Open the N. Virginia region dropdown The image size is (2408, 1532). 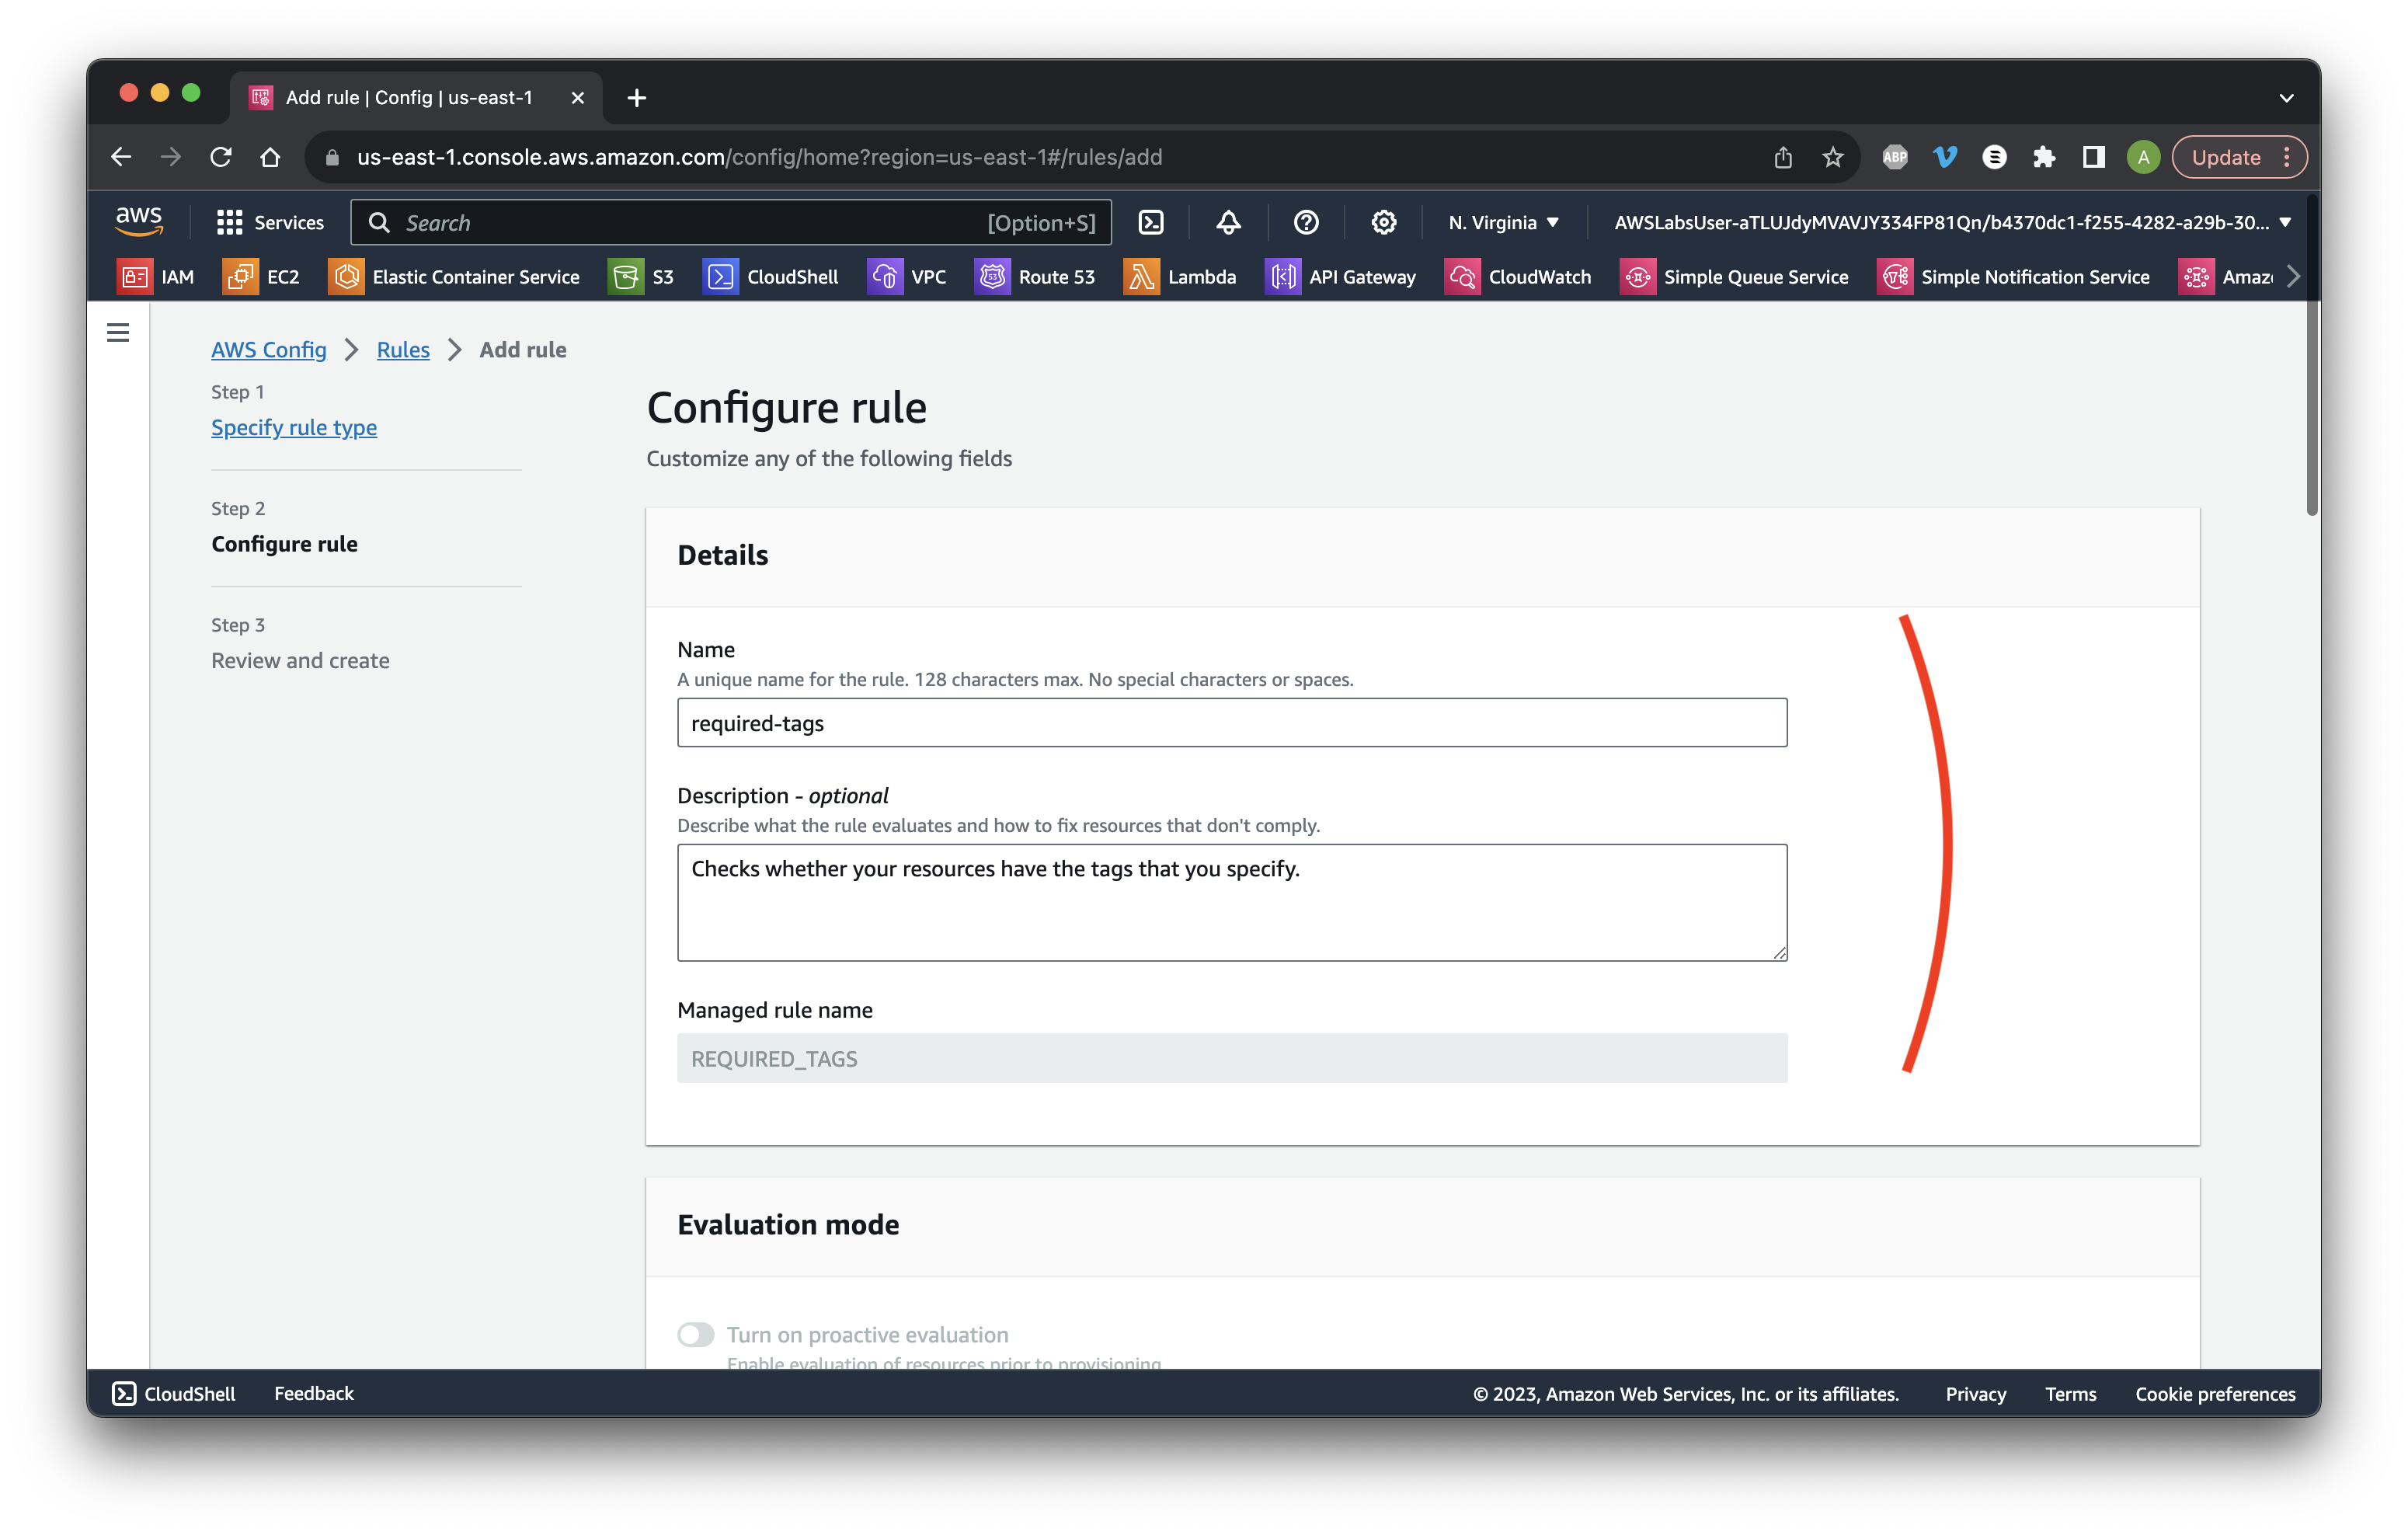(1503, 222)
